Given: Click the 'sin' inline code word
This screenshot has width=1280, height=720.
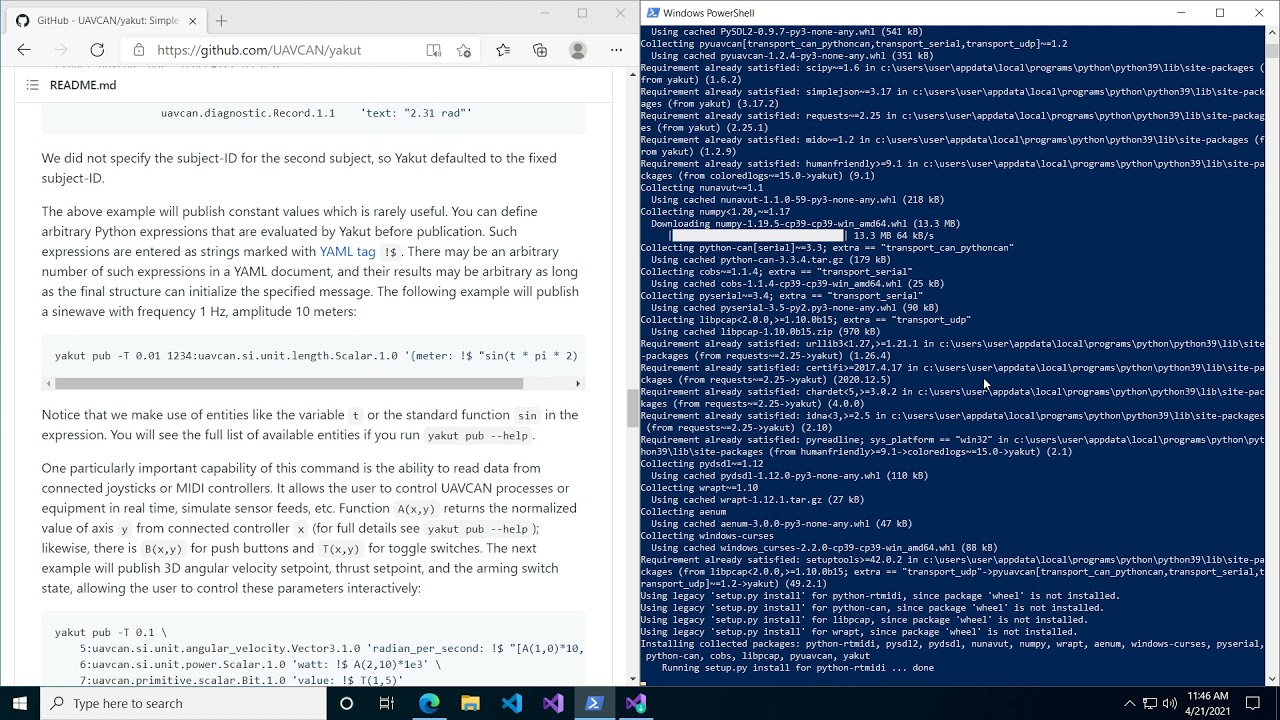Looking at the screenshot, I should point(527,415).
